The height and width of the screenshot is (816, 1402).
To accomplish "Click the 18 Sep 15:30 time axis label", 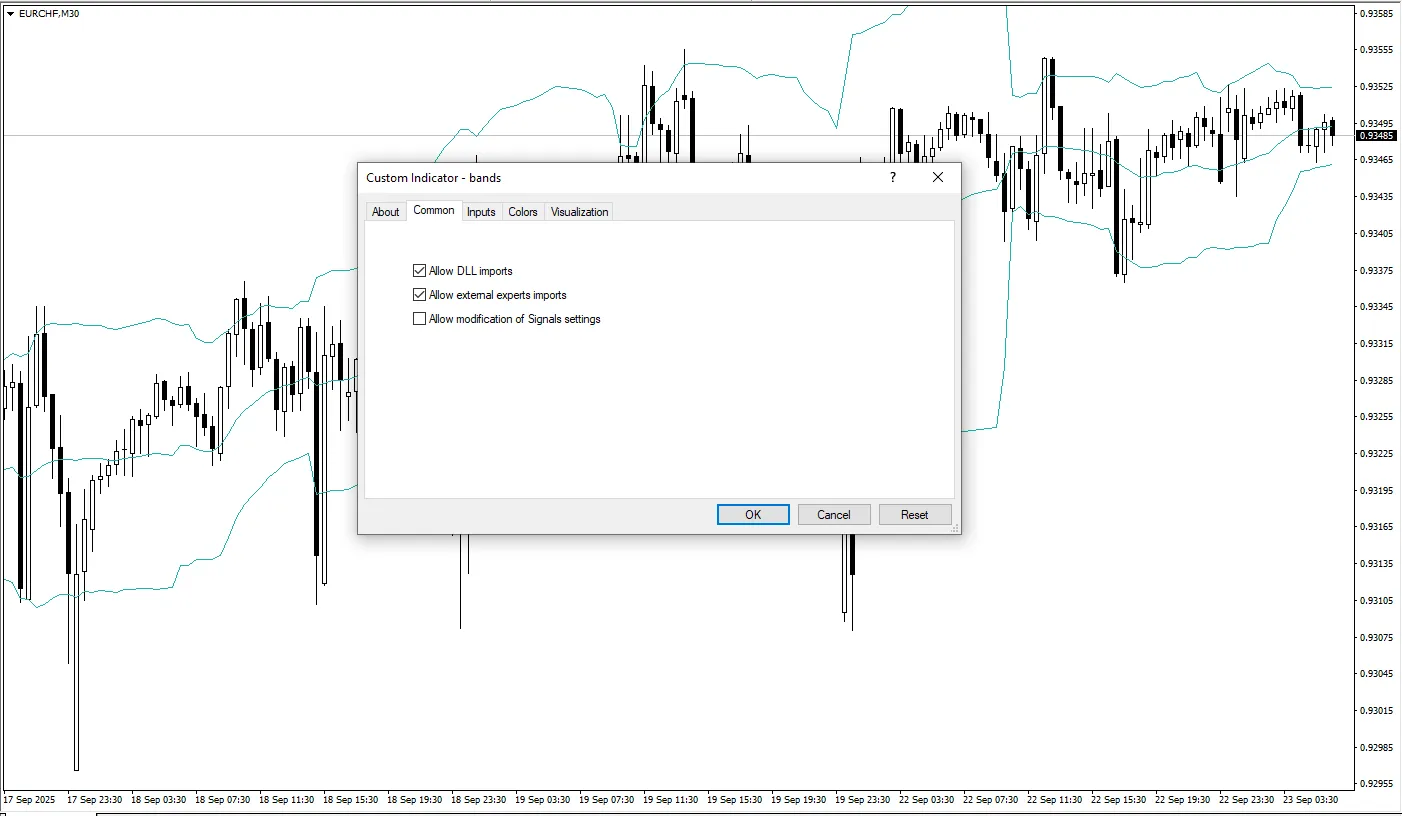I will click(351, 800).
